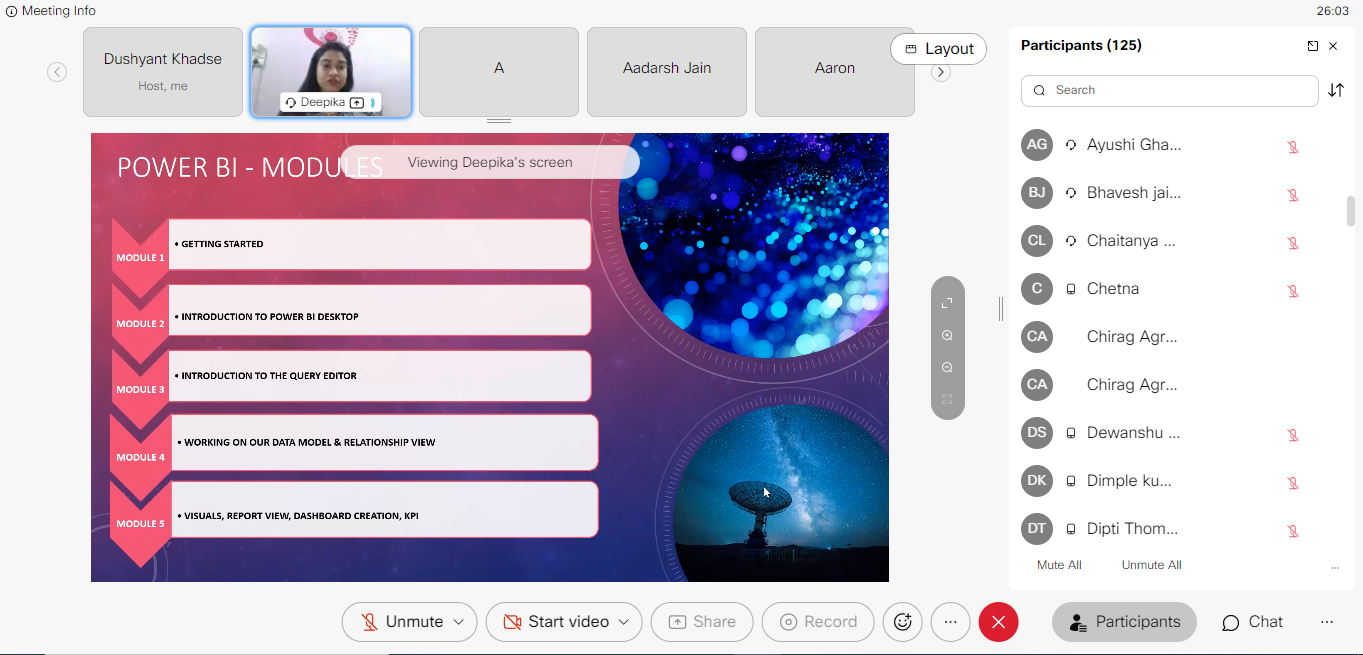Open more options below participant list
This screenshot has height=655, width=1363.
click(x=1335, y=567)
